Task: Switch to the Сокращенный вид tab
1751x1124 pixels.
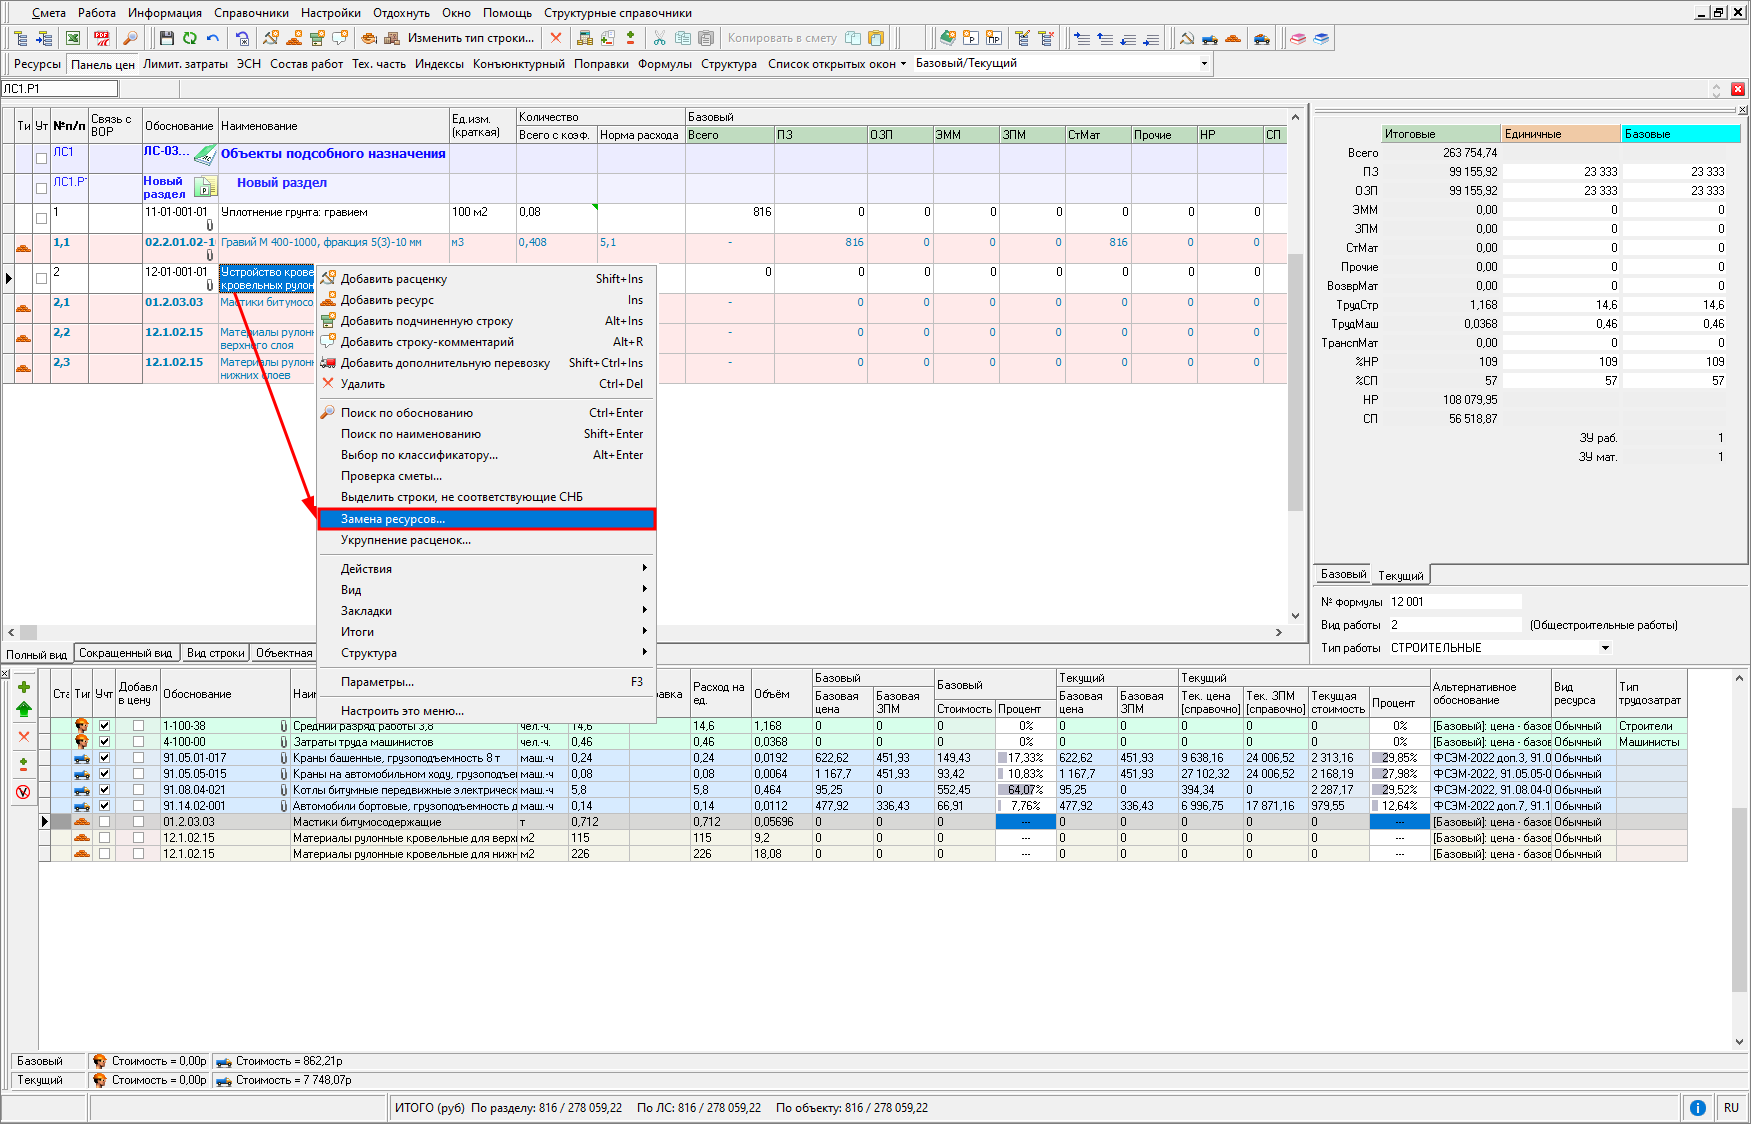Action: point(126,653)
